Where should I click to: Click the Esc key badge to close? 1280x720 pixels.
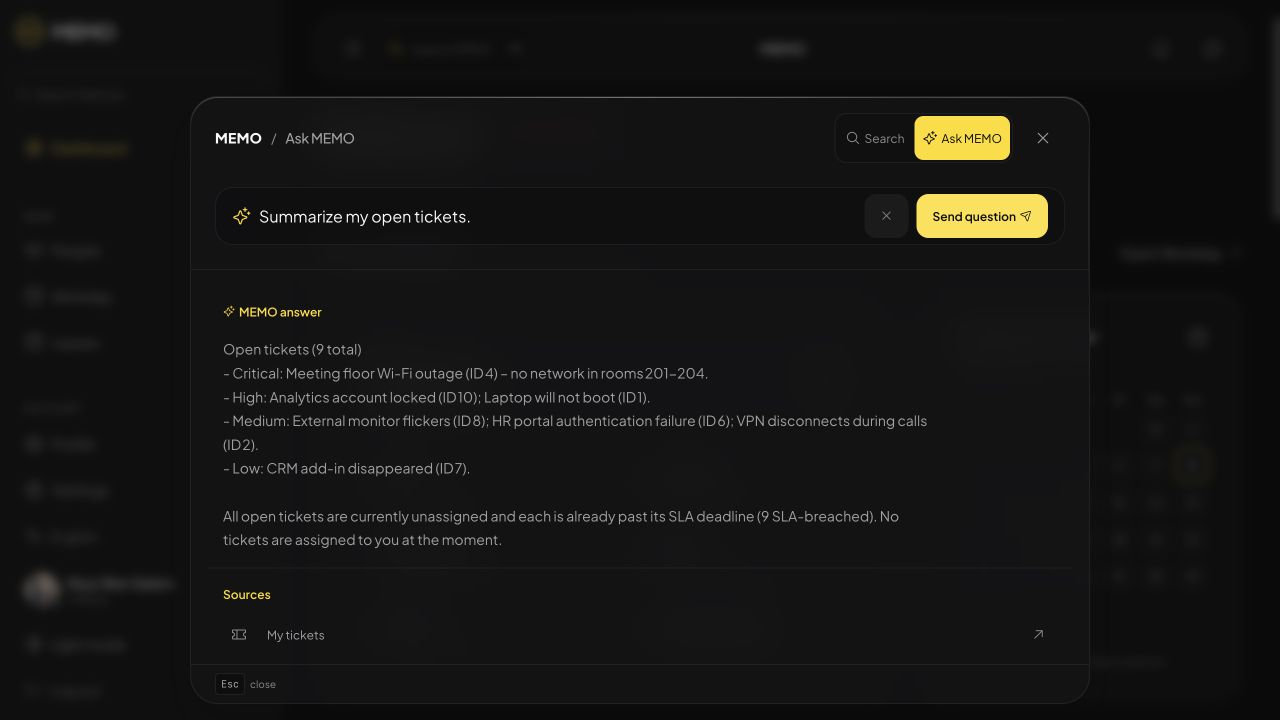tap(230, 684)
